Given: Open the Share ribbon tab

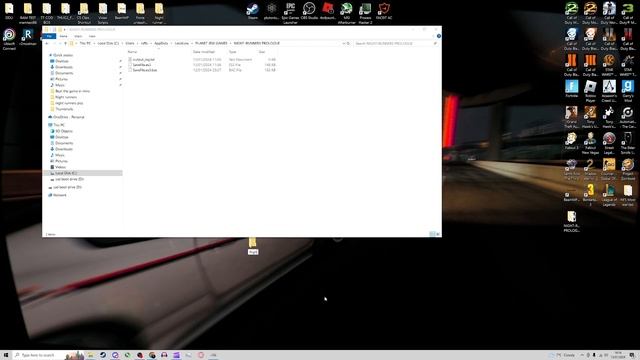Looking at the screenshot, I should [x=78, y=36].
